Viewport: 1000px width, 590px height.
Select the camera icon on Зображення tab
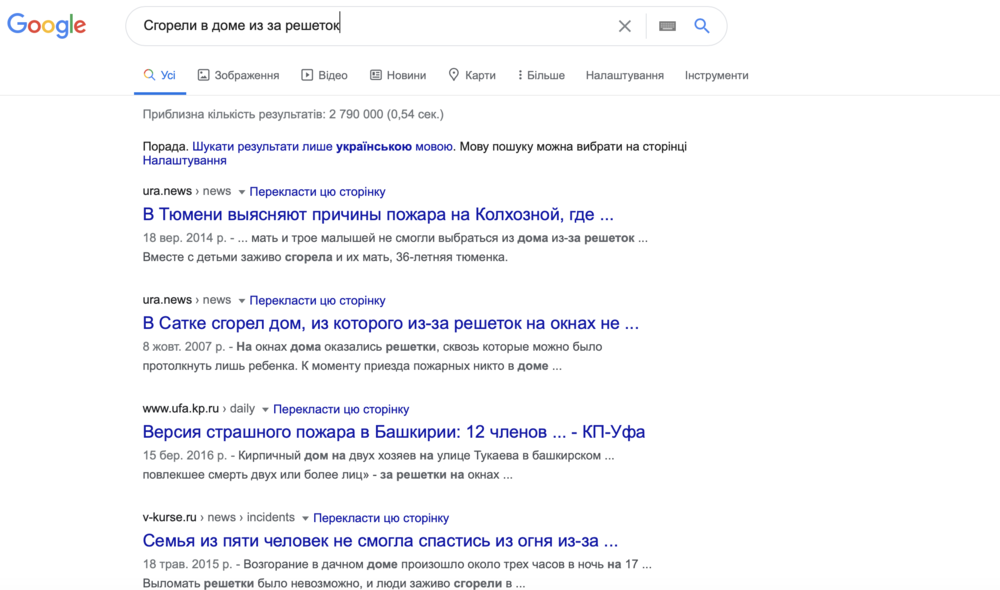click(204, 74)
